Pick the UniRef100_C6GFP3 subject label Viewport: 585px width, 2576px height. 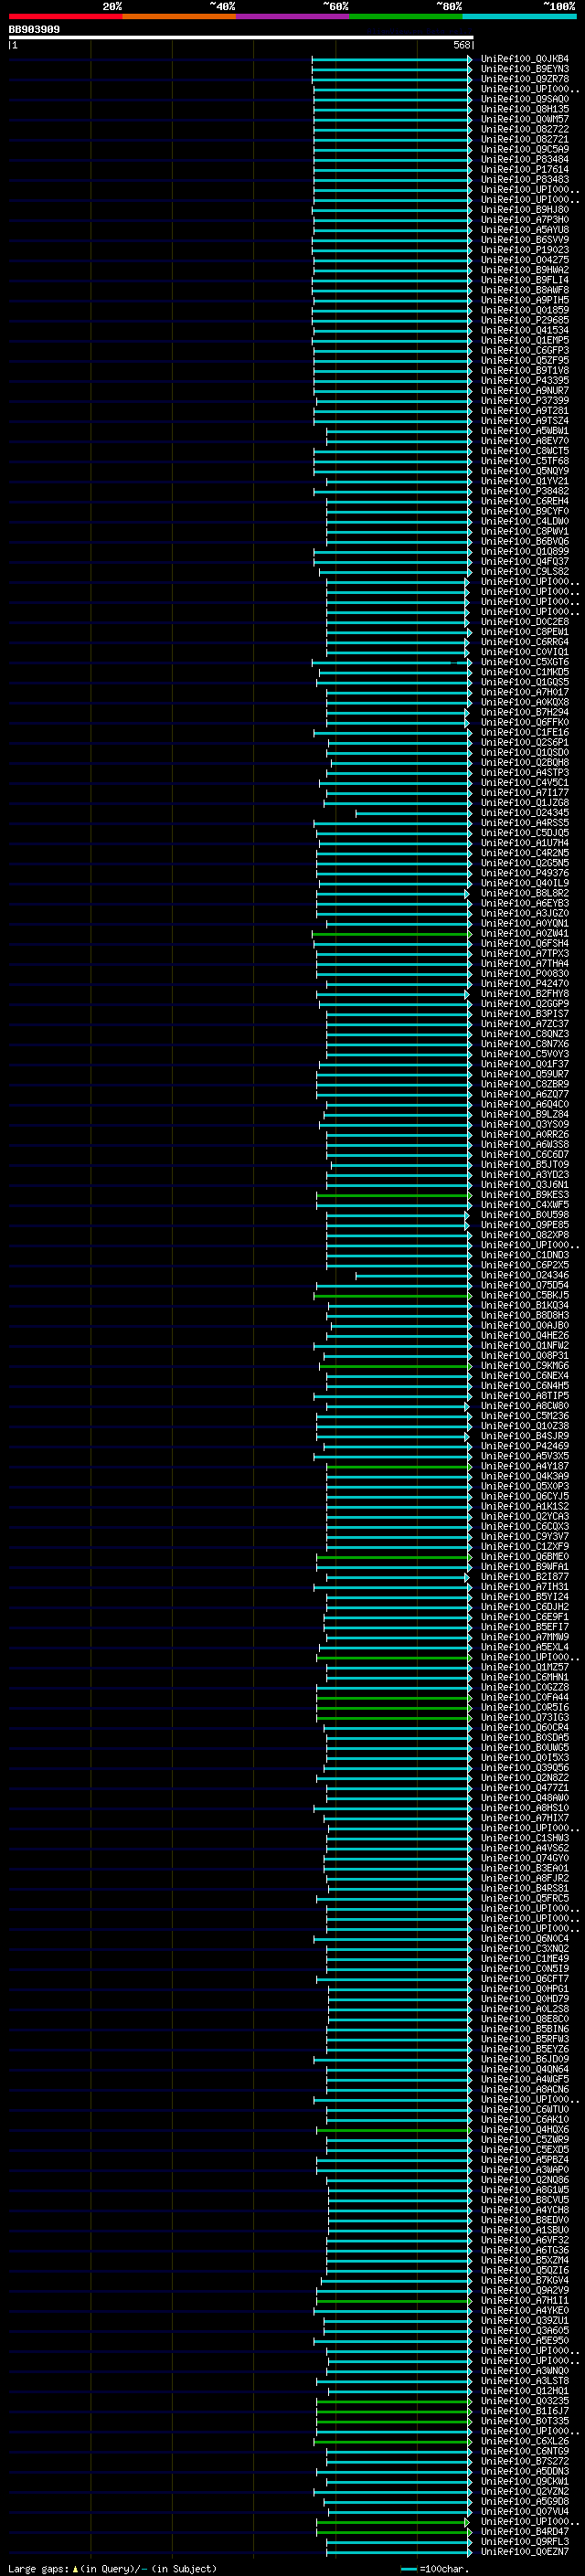pos(525,350)
